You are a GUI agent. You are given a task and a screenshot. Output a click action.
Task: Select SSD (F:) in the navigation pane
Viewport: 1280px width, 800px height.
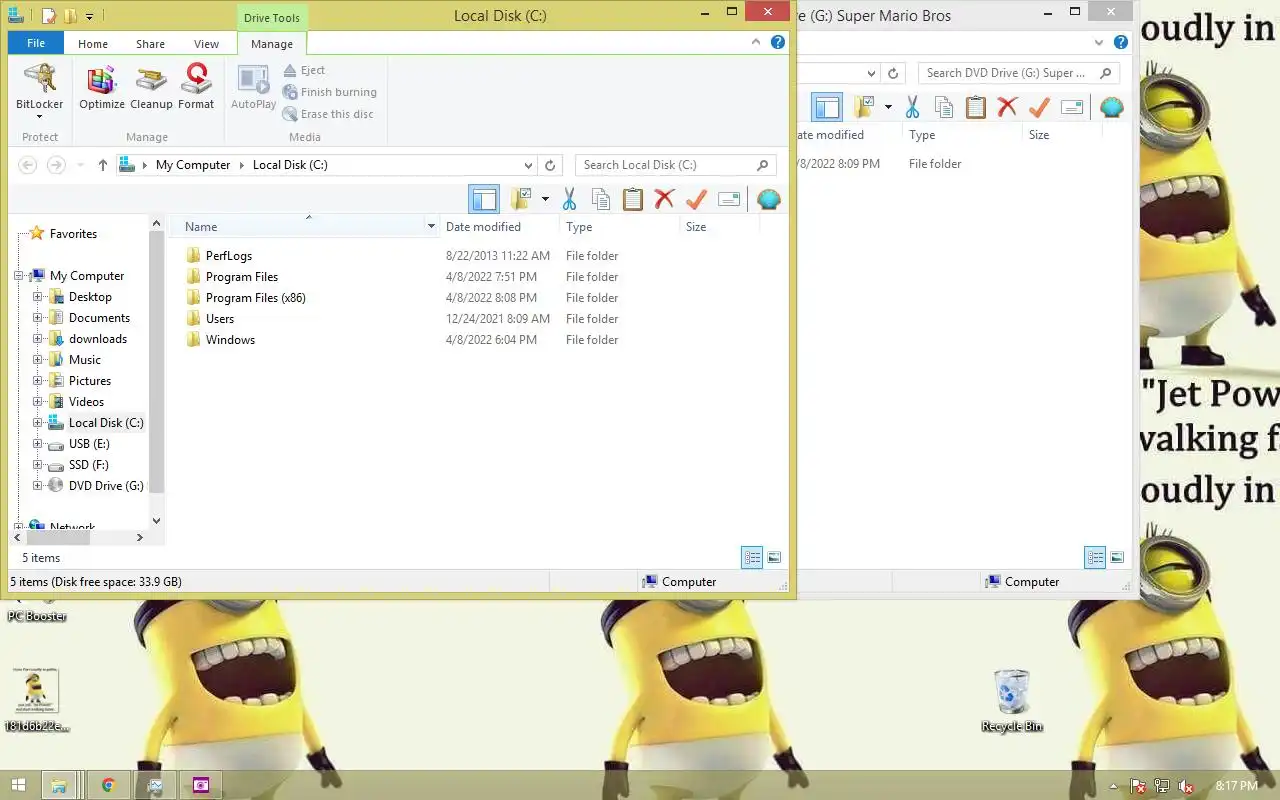pyautogui.click(x=88, y=465)
